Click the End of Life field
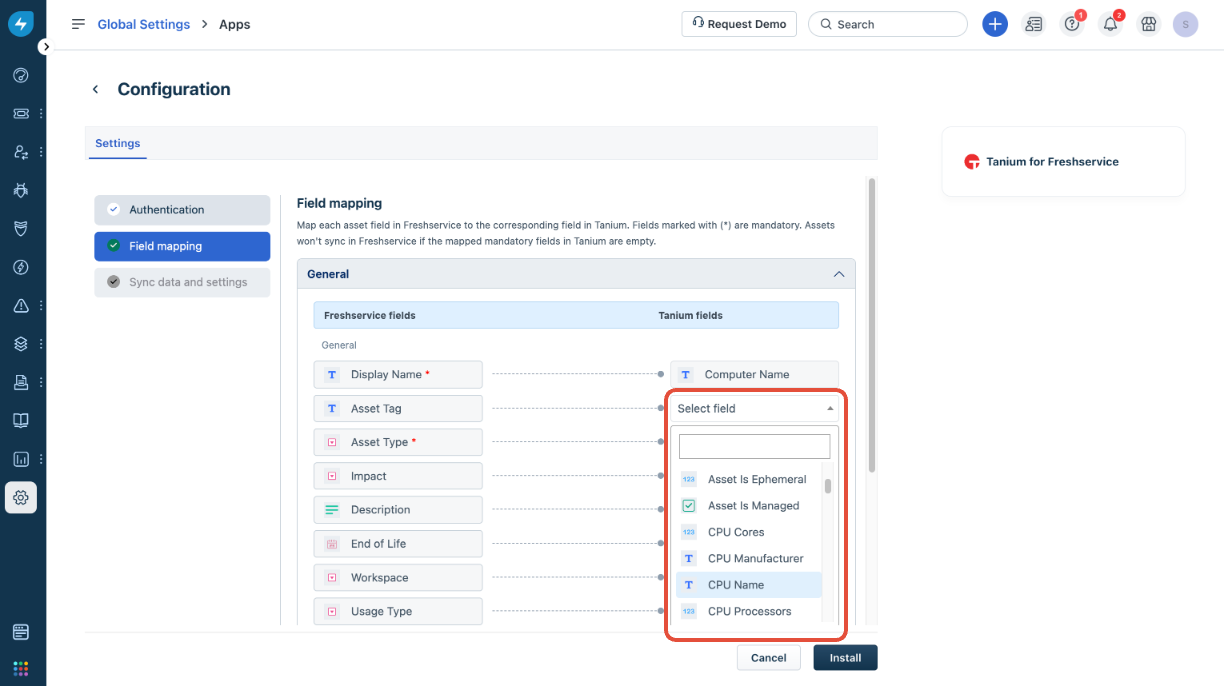 (398, 544)
